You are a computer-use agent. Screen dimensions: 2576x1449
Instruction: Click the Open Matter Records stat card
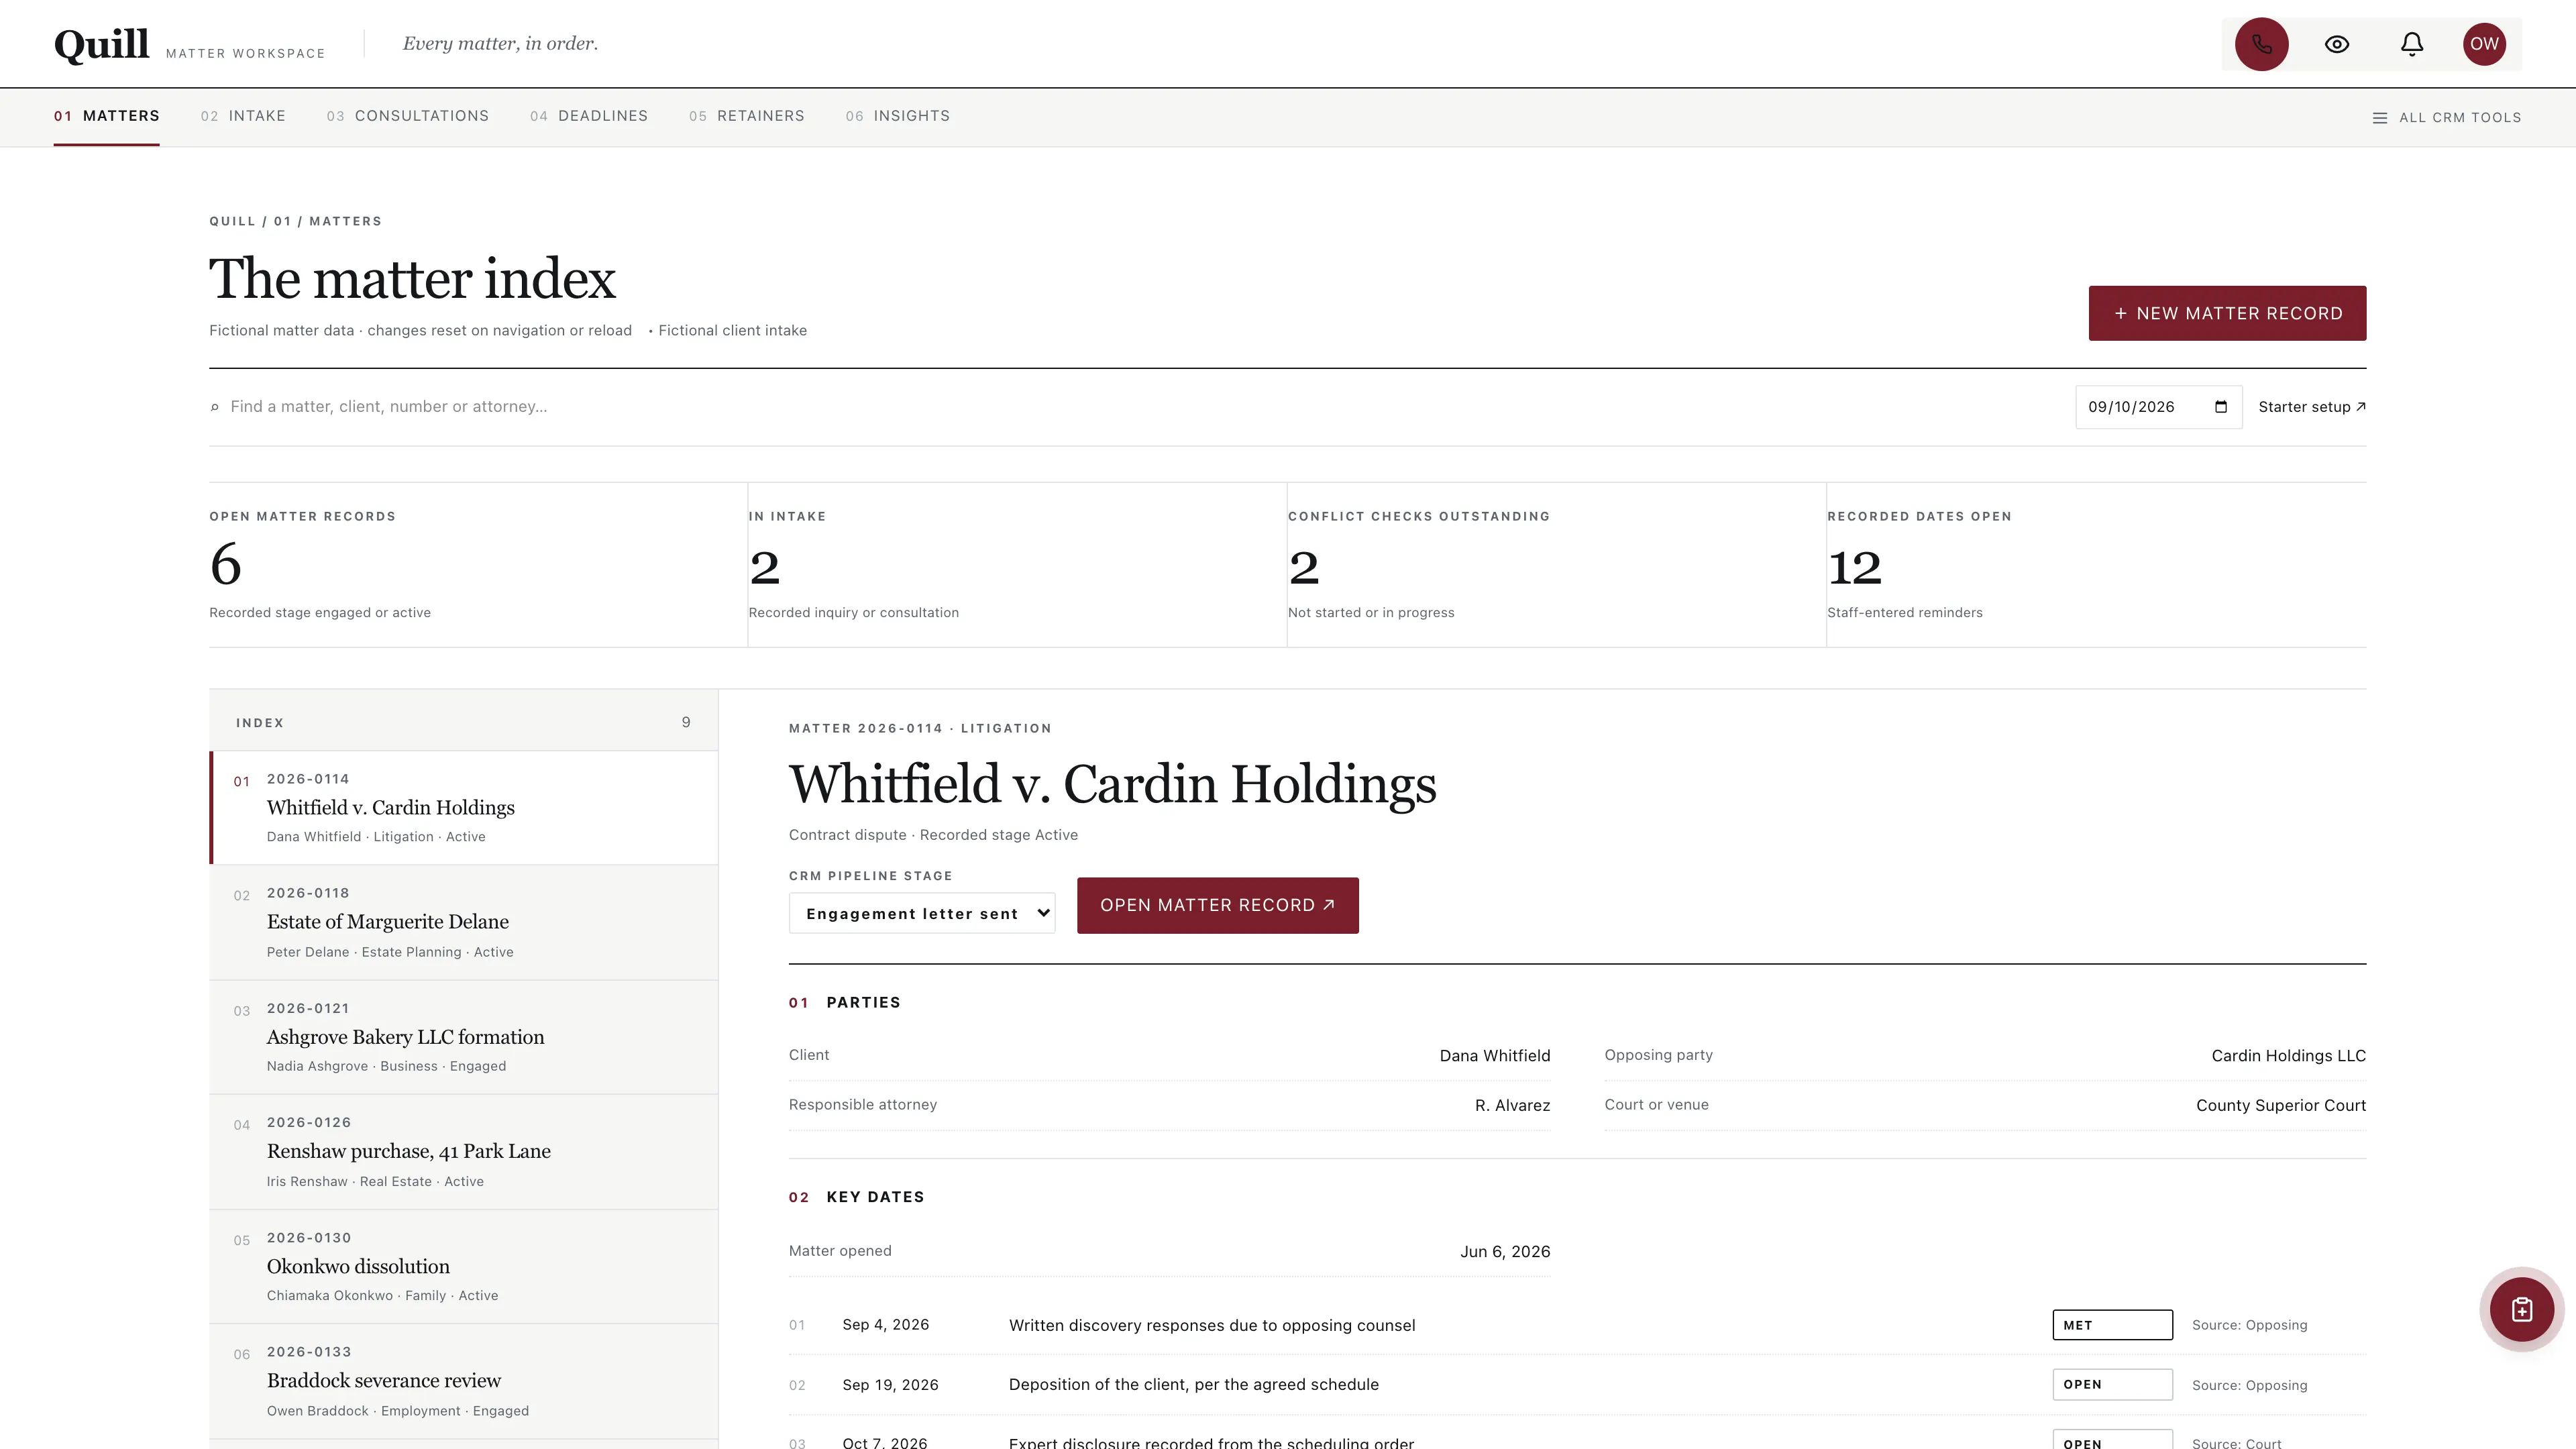478,565
